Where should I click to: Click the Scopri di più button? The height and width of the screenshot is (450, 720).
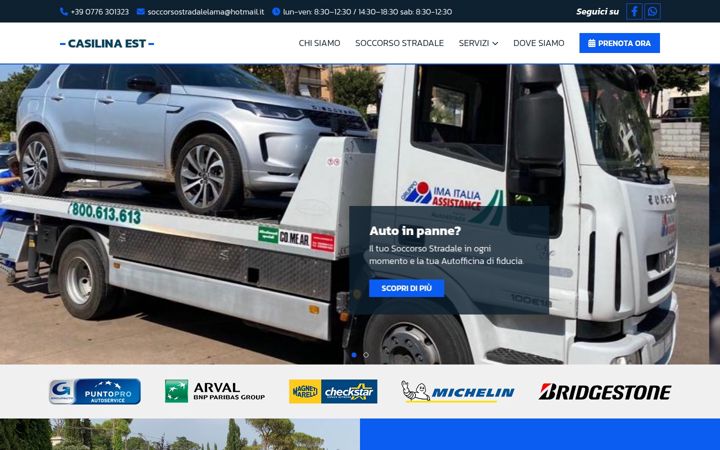[x=406, y=288]
